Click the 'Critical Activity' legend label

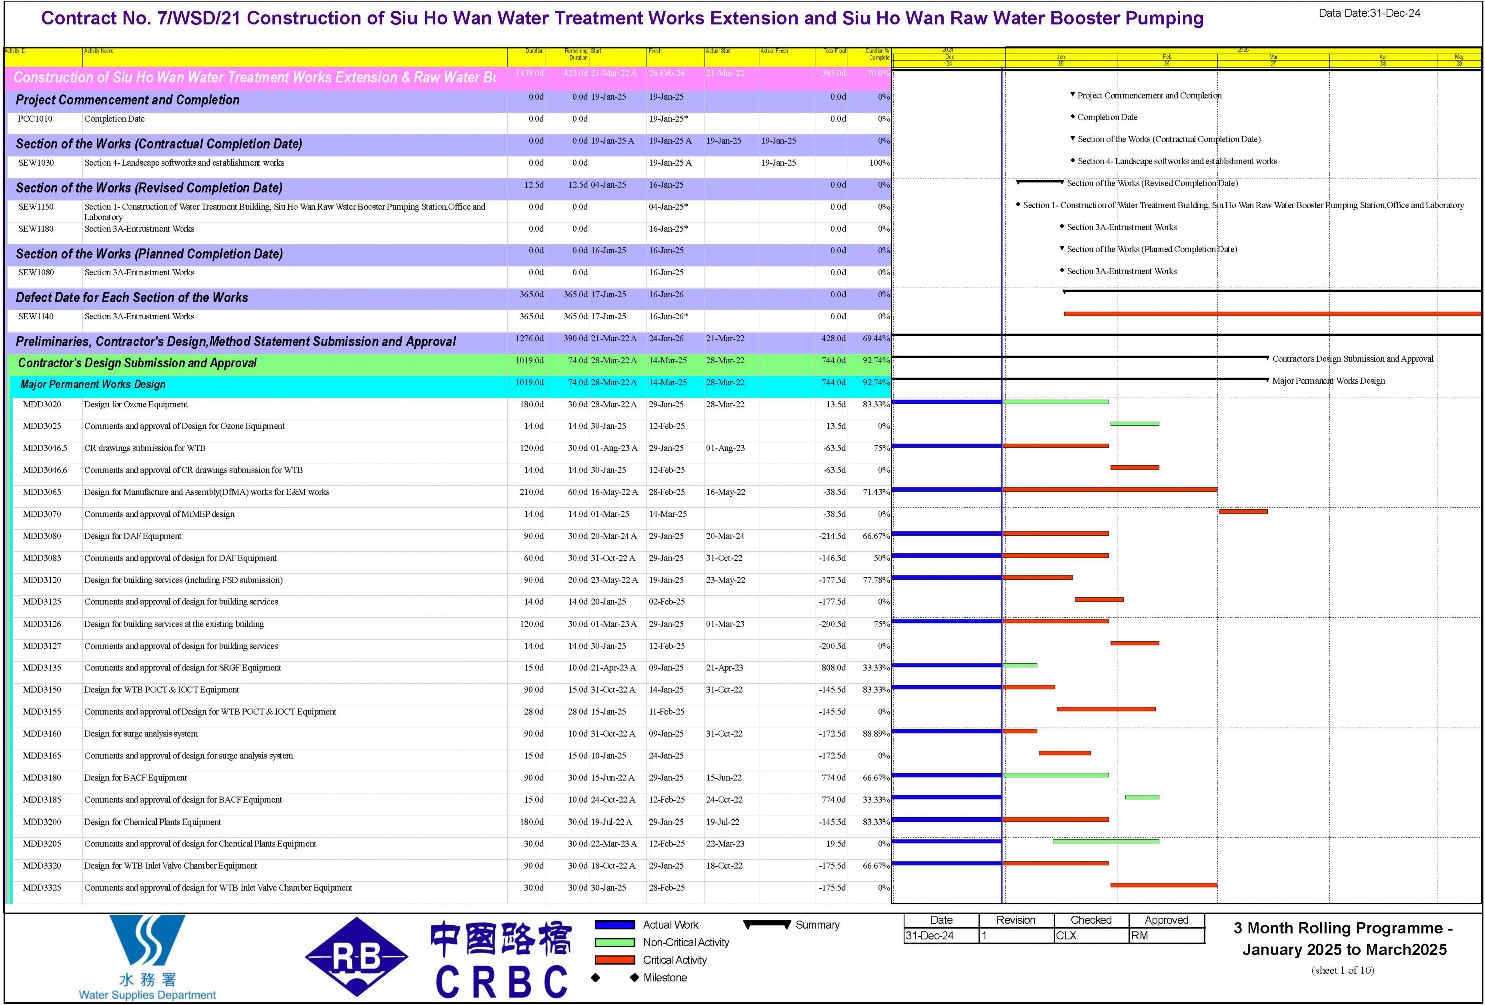pos(675,960)
